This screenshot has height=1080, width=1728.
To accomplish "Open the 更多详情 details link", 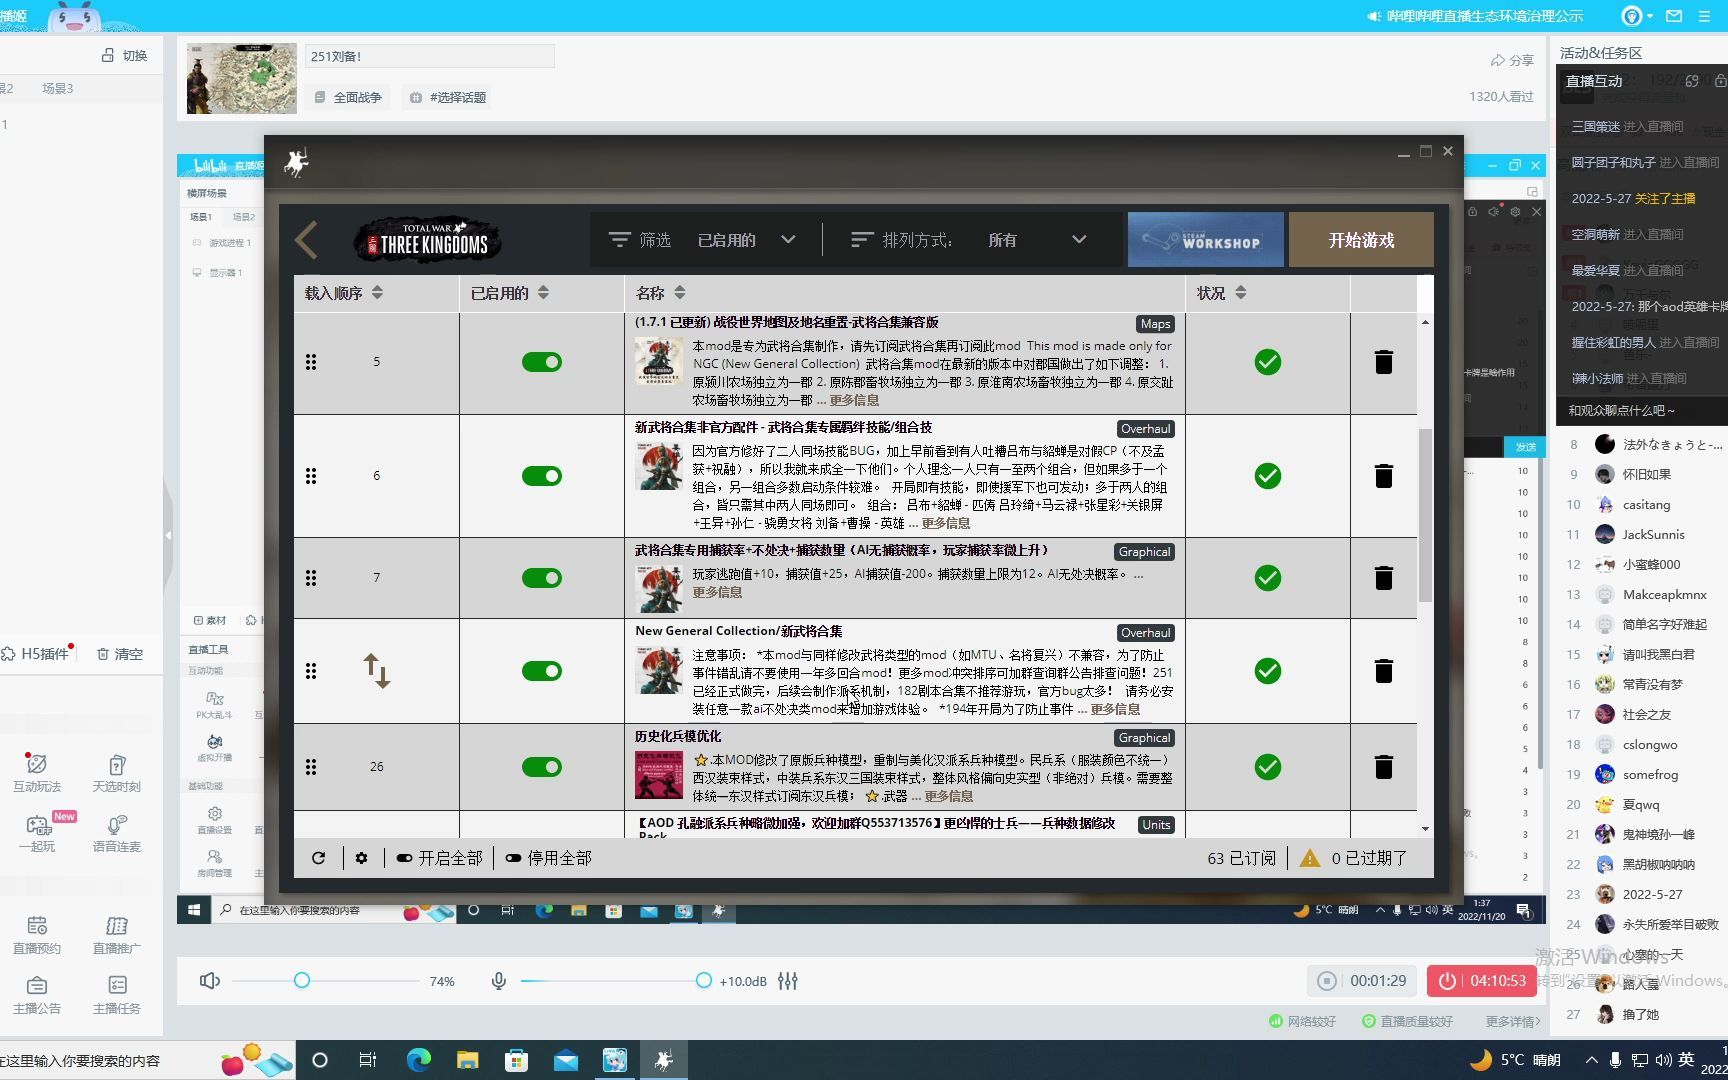I will (1513, 1021).
